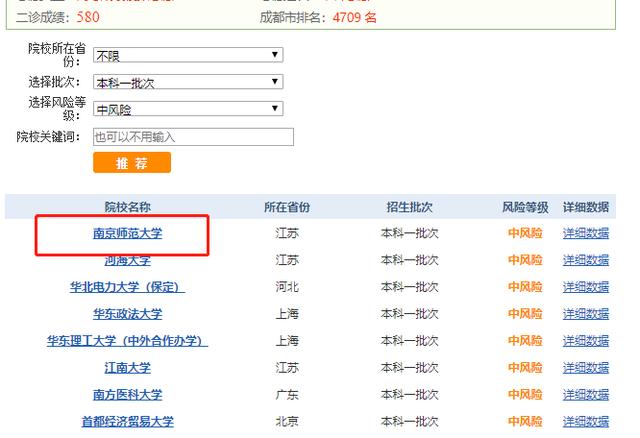Click 广东 in the 南方医科大学 row
640x438 pixels.
[x=287, y=395]
